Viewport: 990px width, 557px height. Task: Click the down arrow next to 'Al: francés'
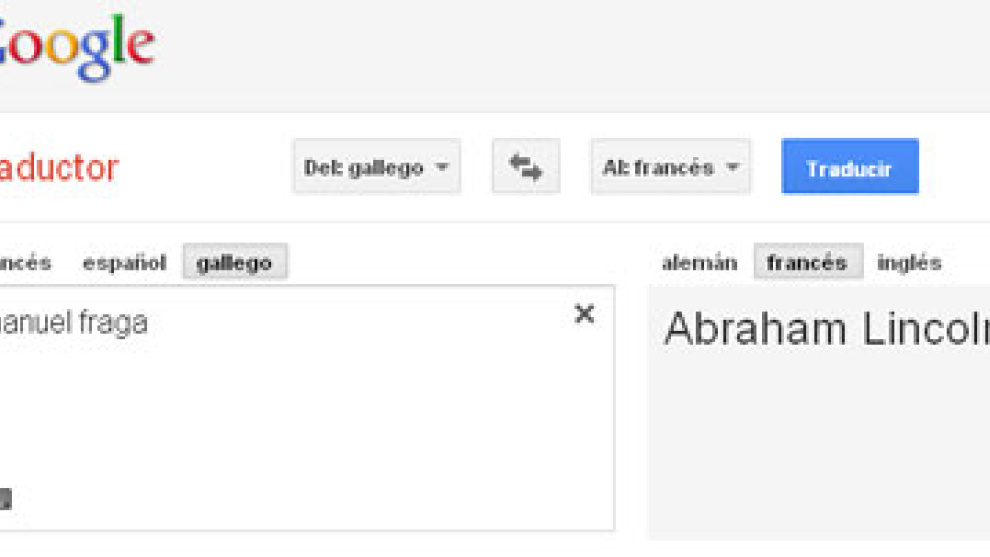732,168
